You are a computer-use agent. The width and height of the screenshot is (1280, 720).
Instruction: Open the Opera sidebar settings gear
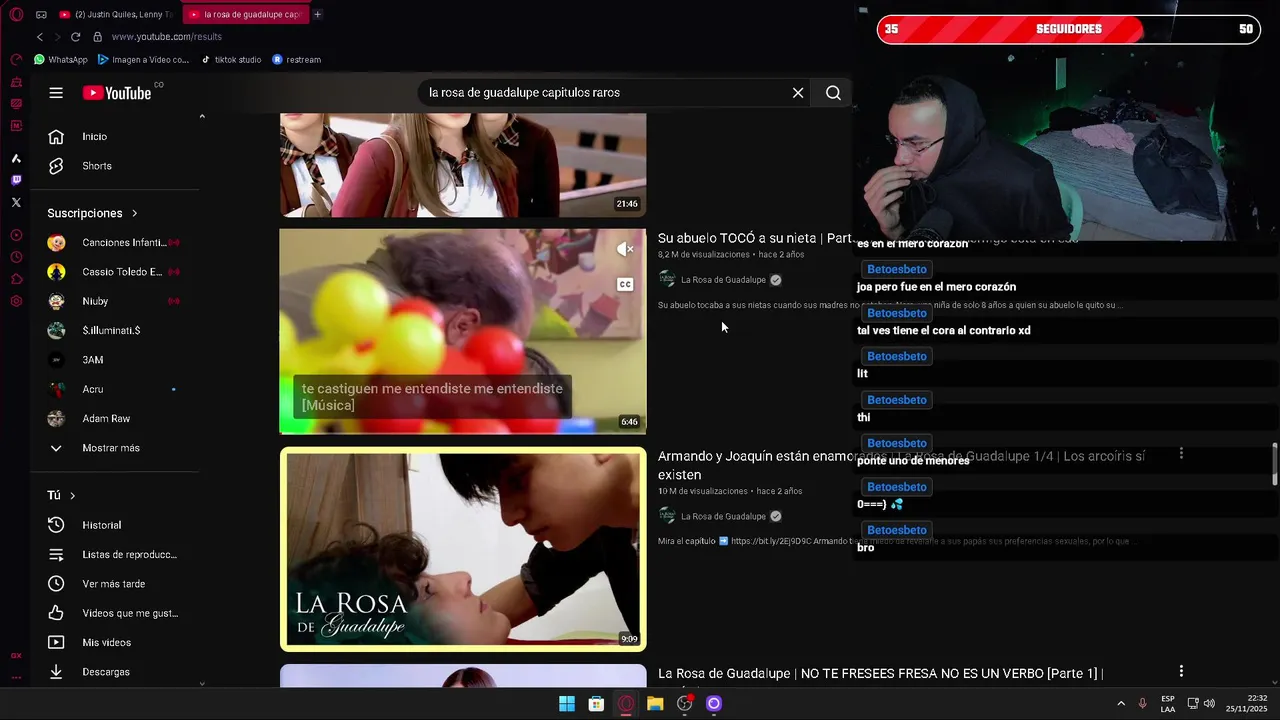[x=16, y=301]
